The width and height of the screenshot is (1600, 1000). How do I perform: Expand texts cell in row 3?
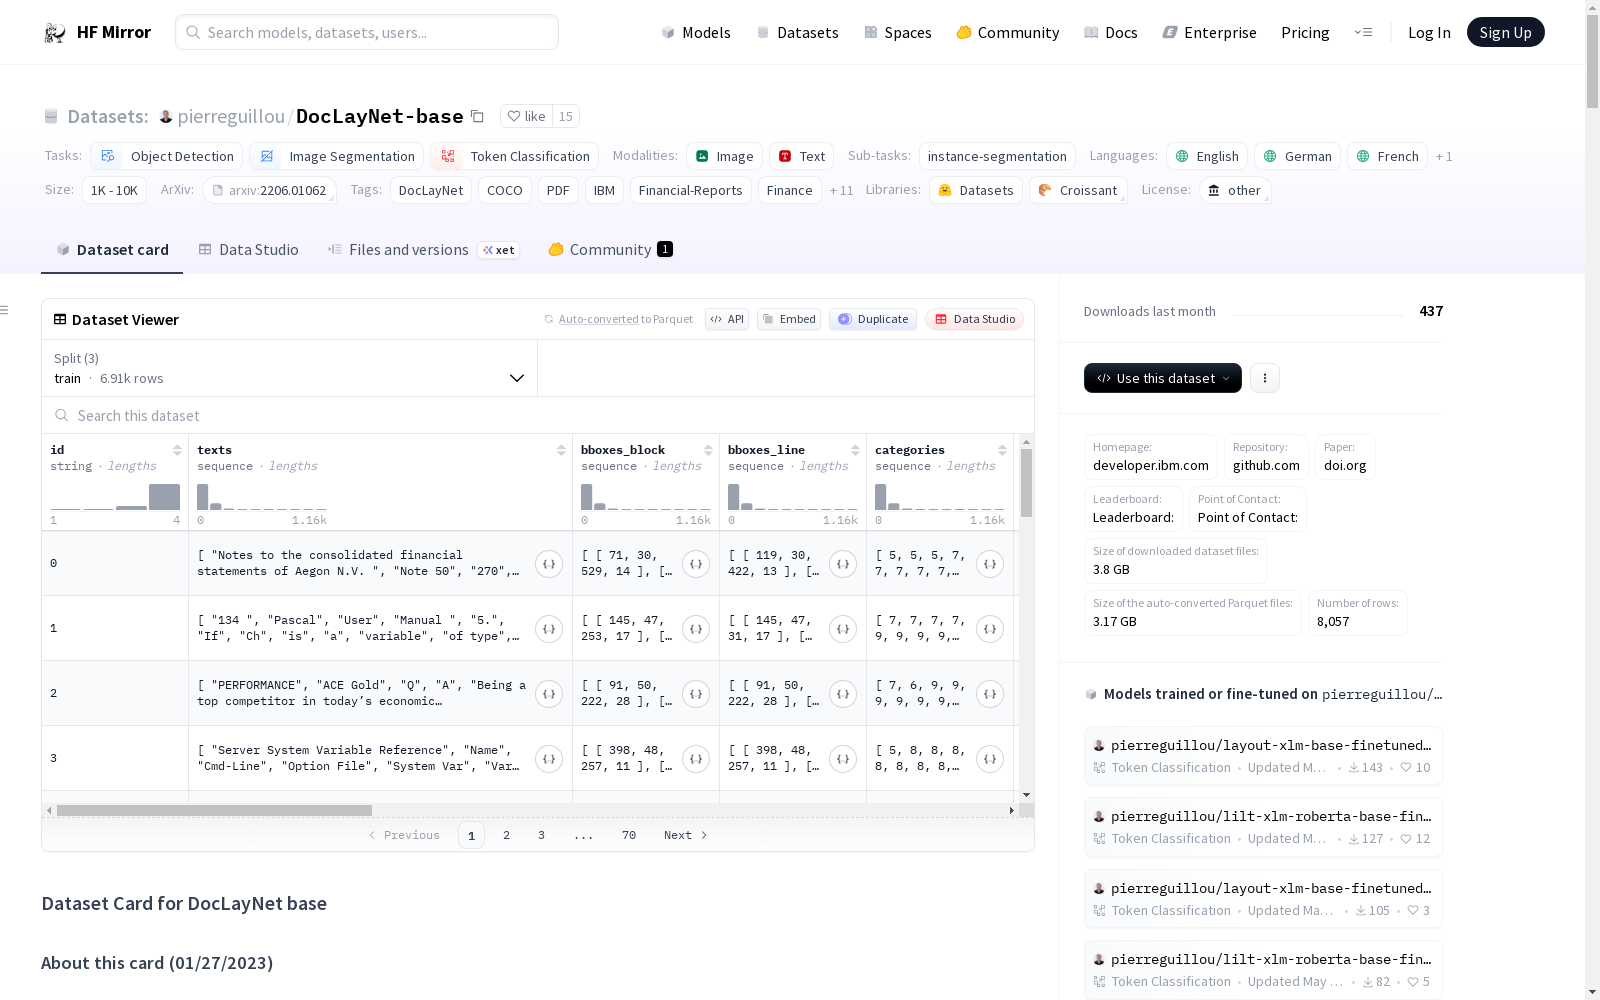tap(549, 759)
